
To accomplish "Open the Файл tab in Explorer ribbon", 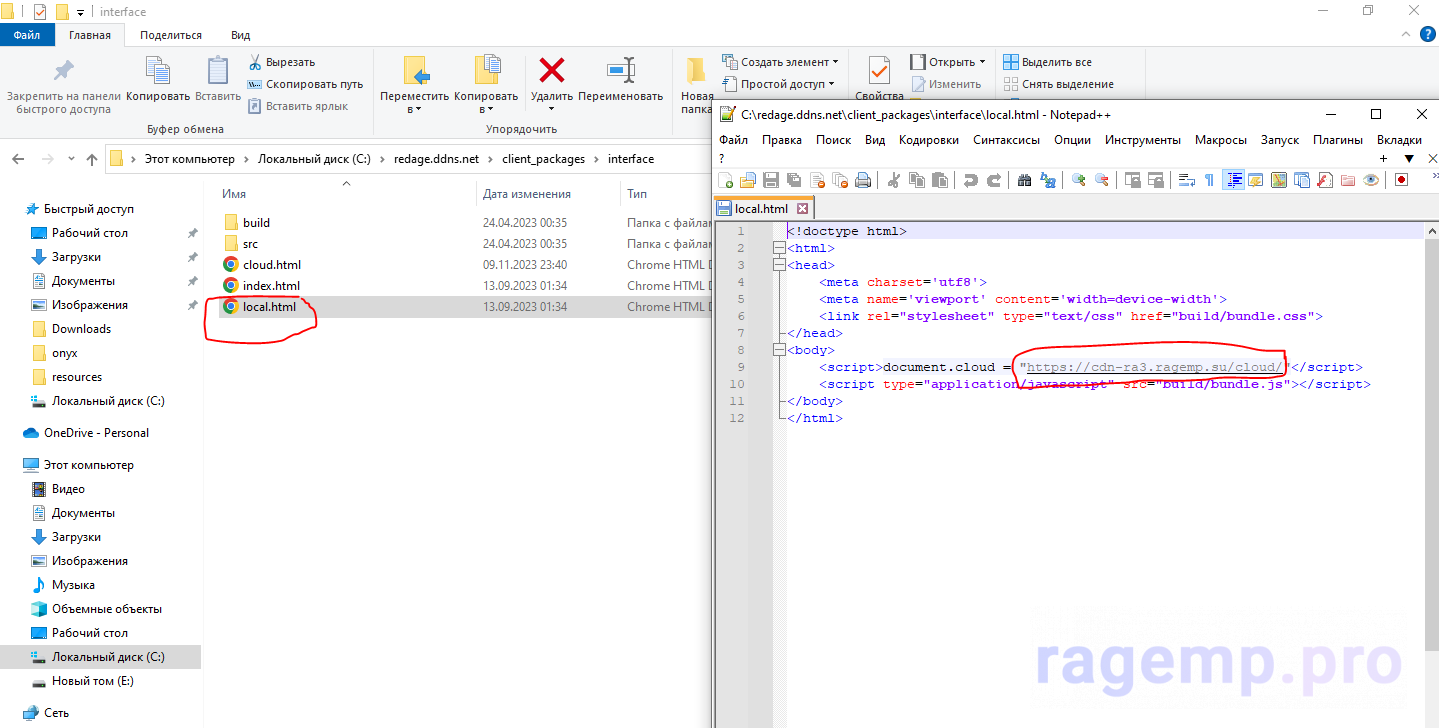I will (x=27, y=35).
